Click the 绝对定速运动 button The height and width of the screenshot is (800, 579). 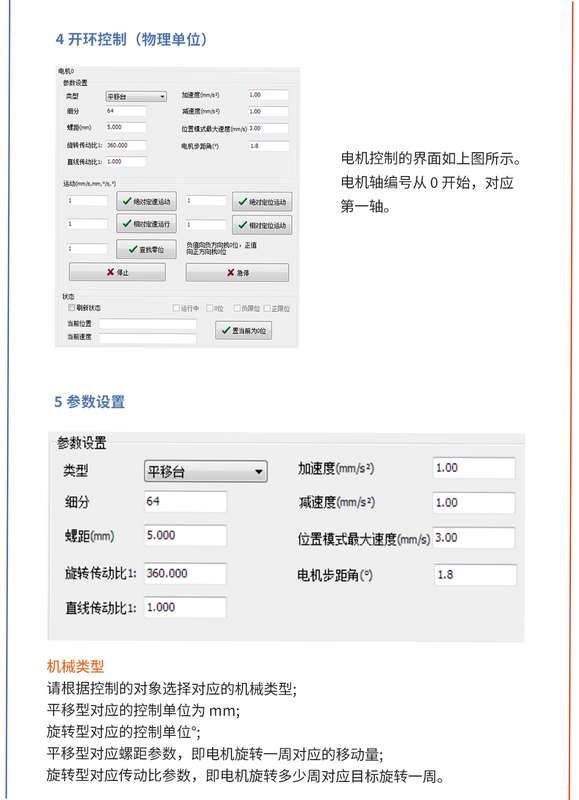tap(146, 201)
